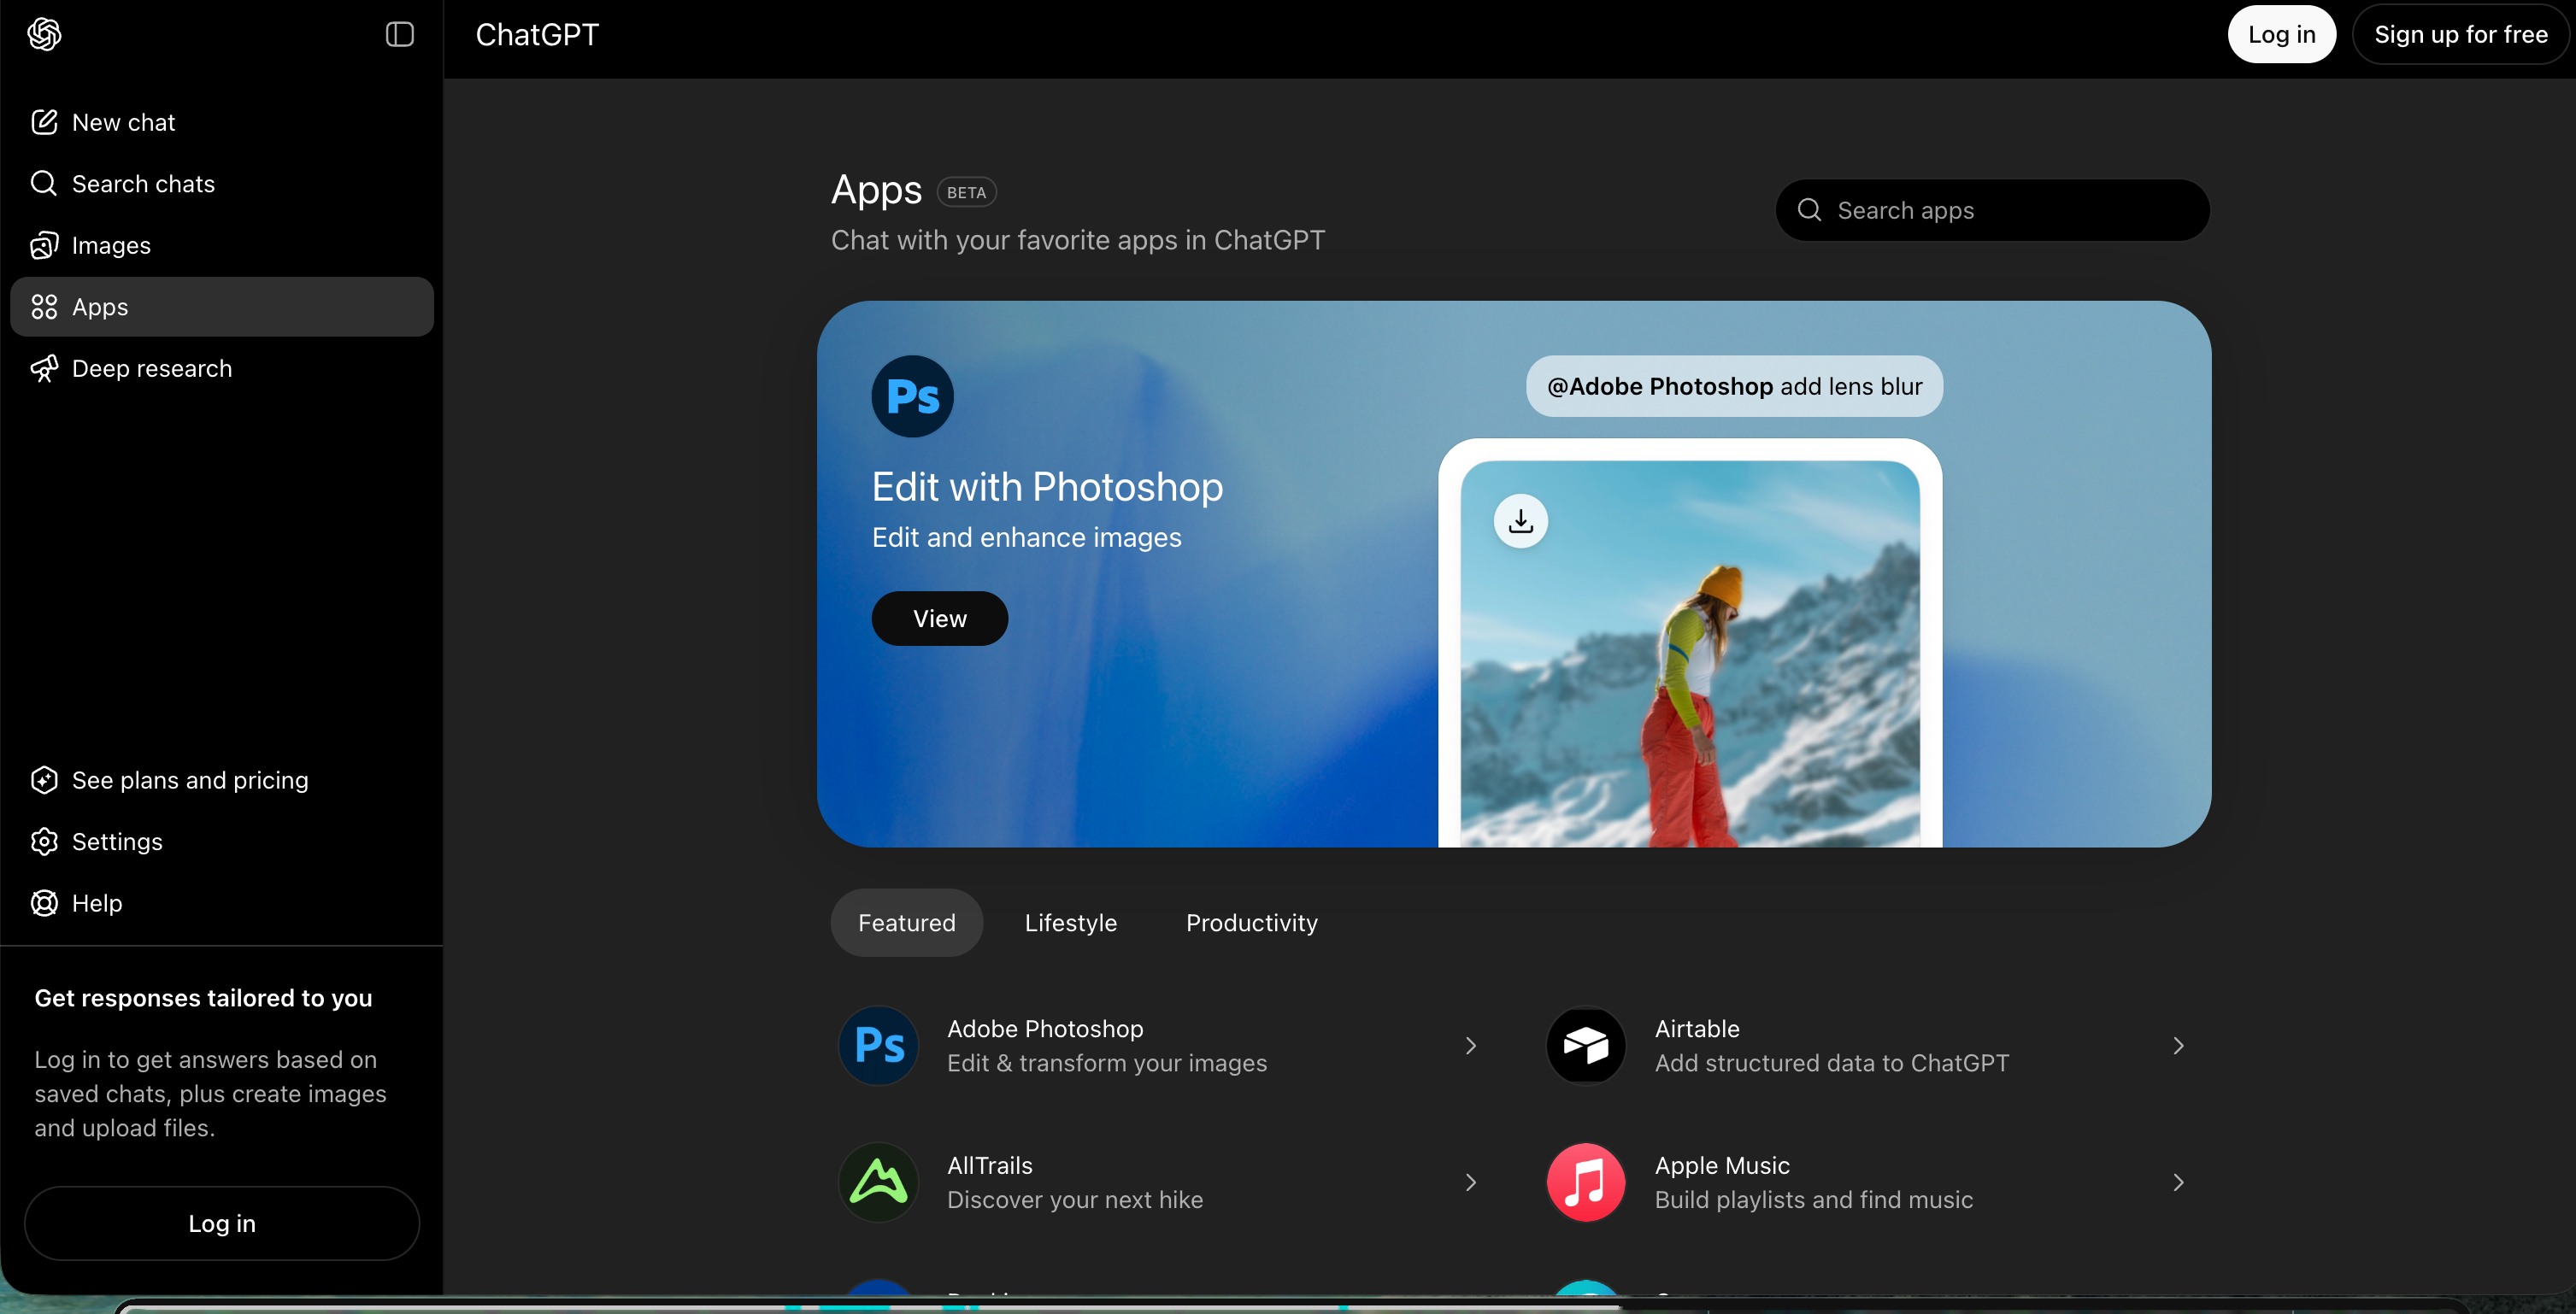This screenshot has height=1314, width=2576.
Task: Expand the Apple Music row chevron
Action: [2178, 1182]
